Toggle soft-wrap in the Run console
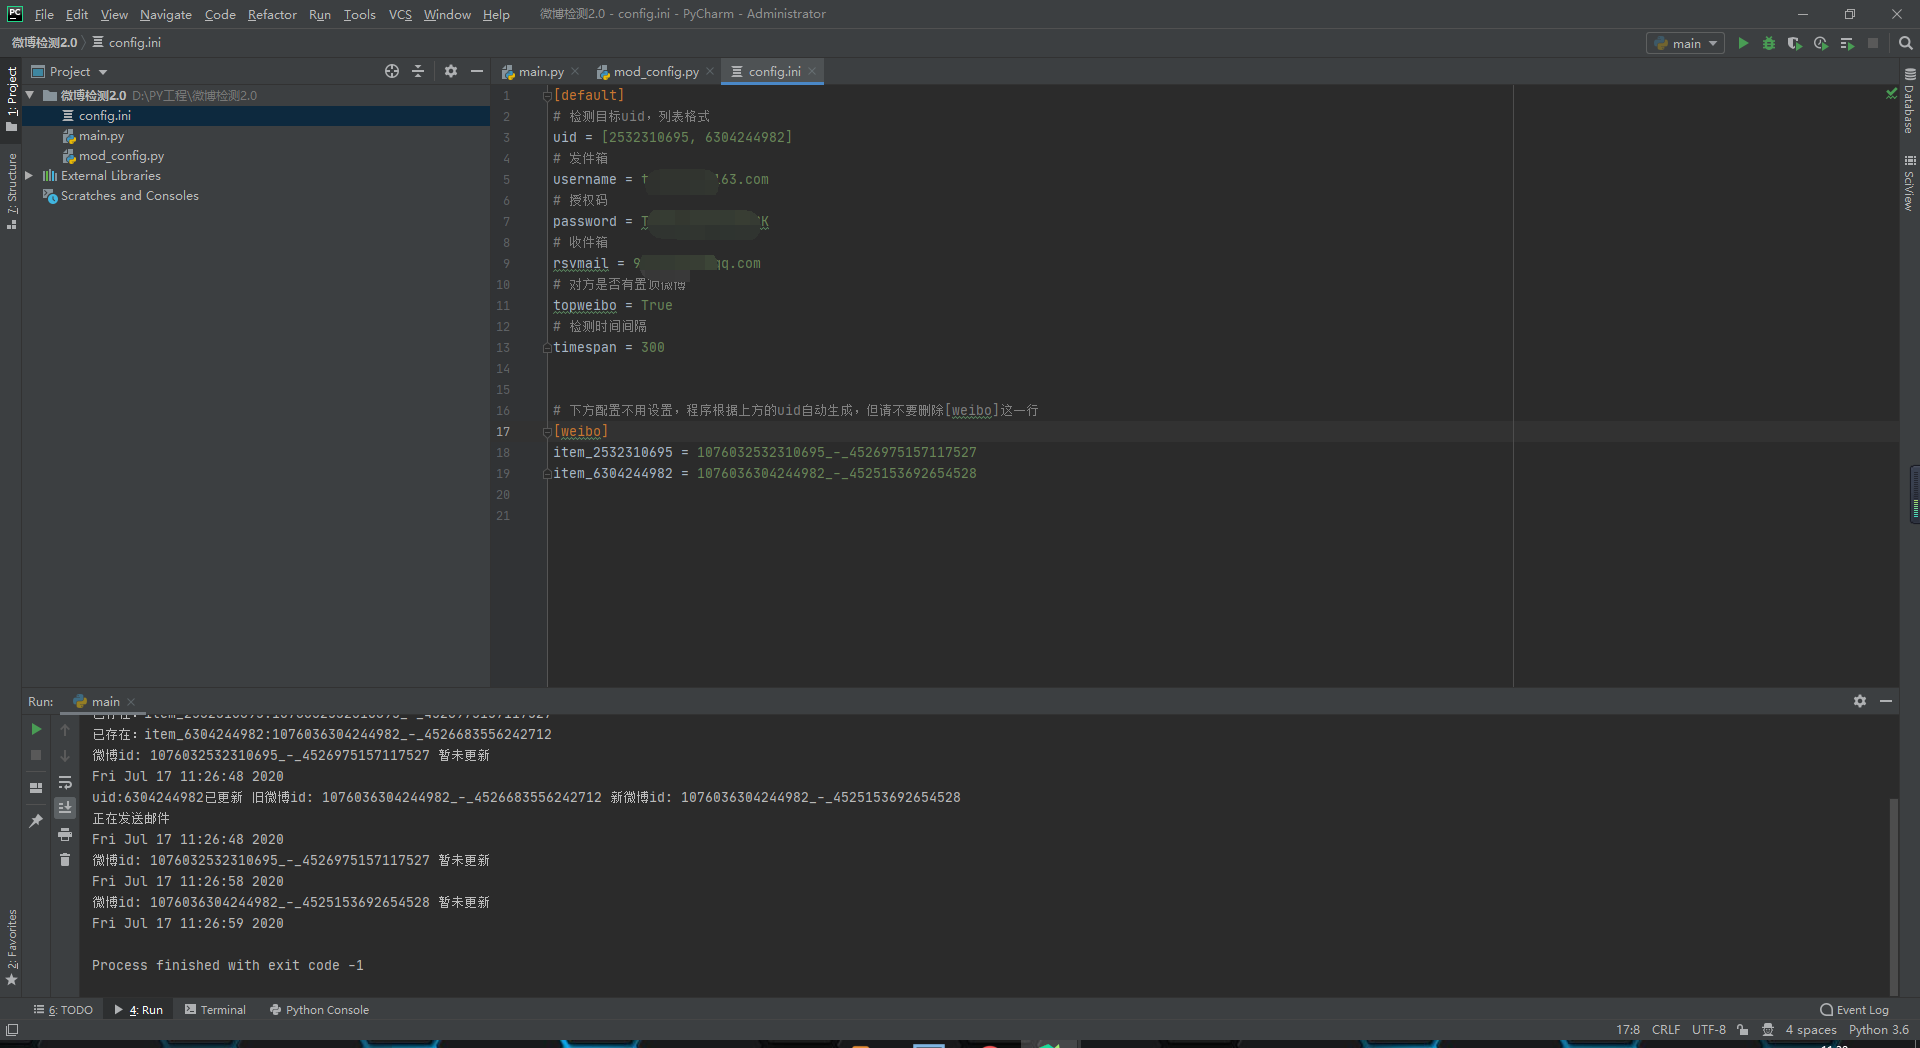 tap(65, 782)
